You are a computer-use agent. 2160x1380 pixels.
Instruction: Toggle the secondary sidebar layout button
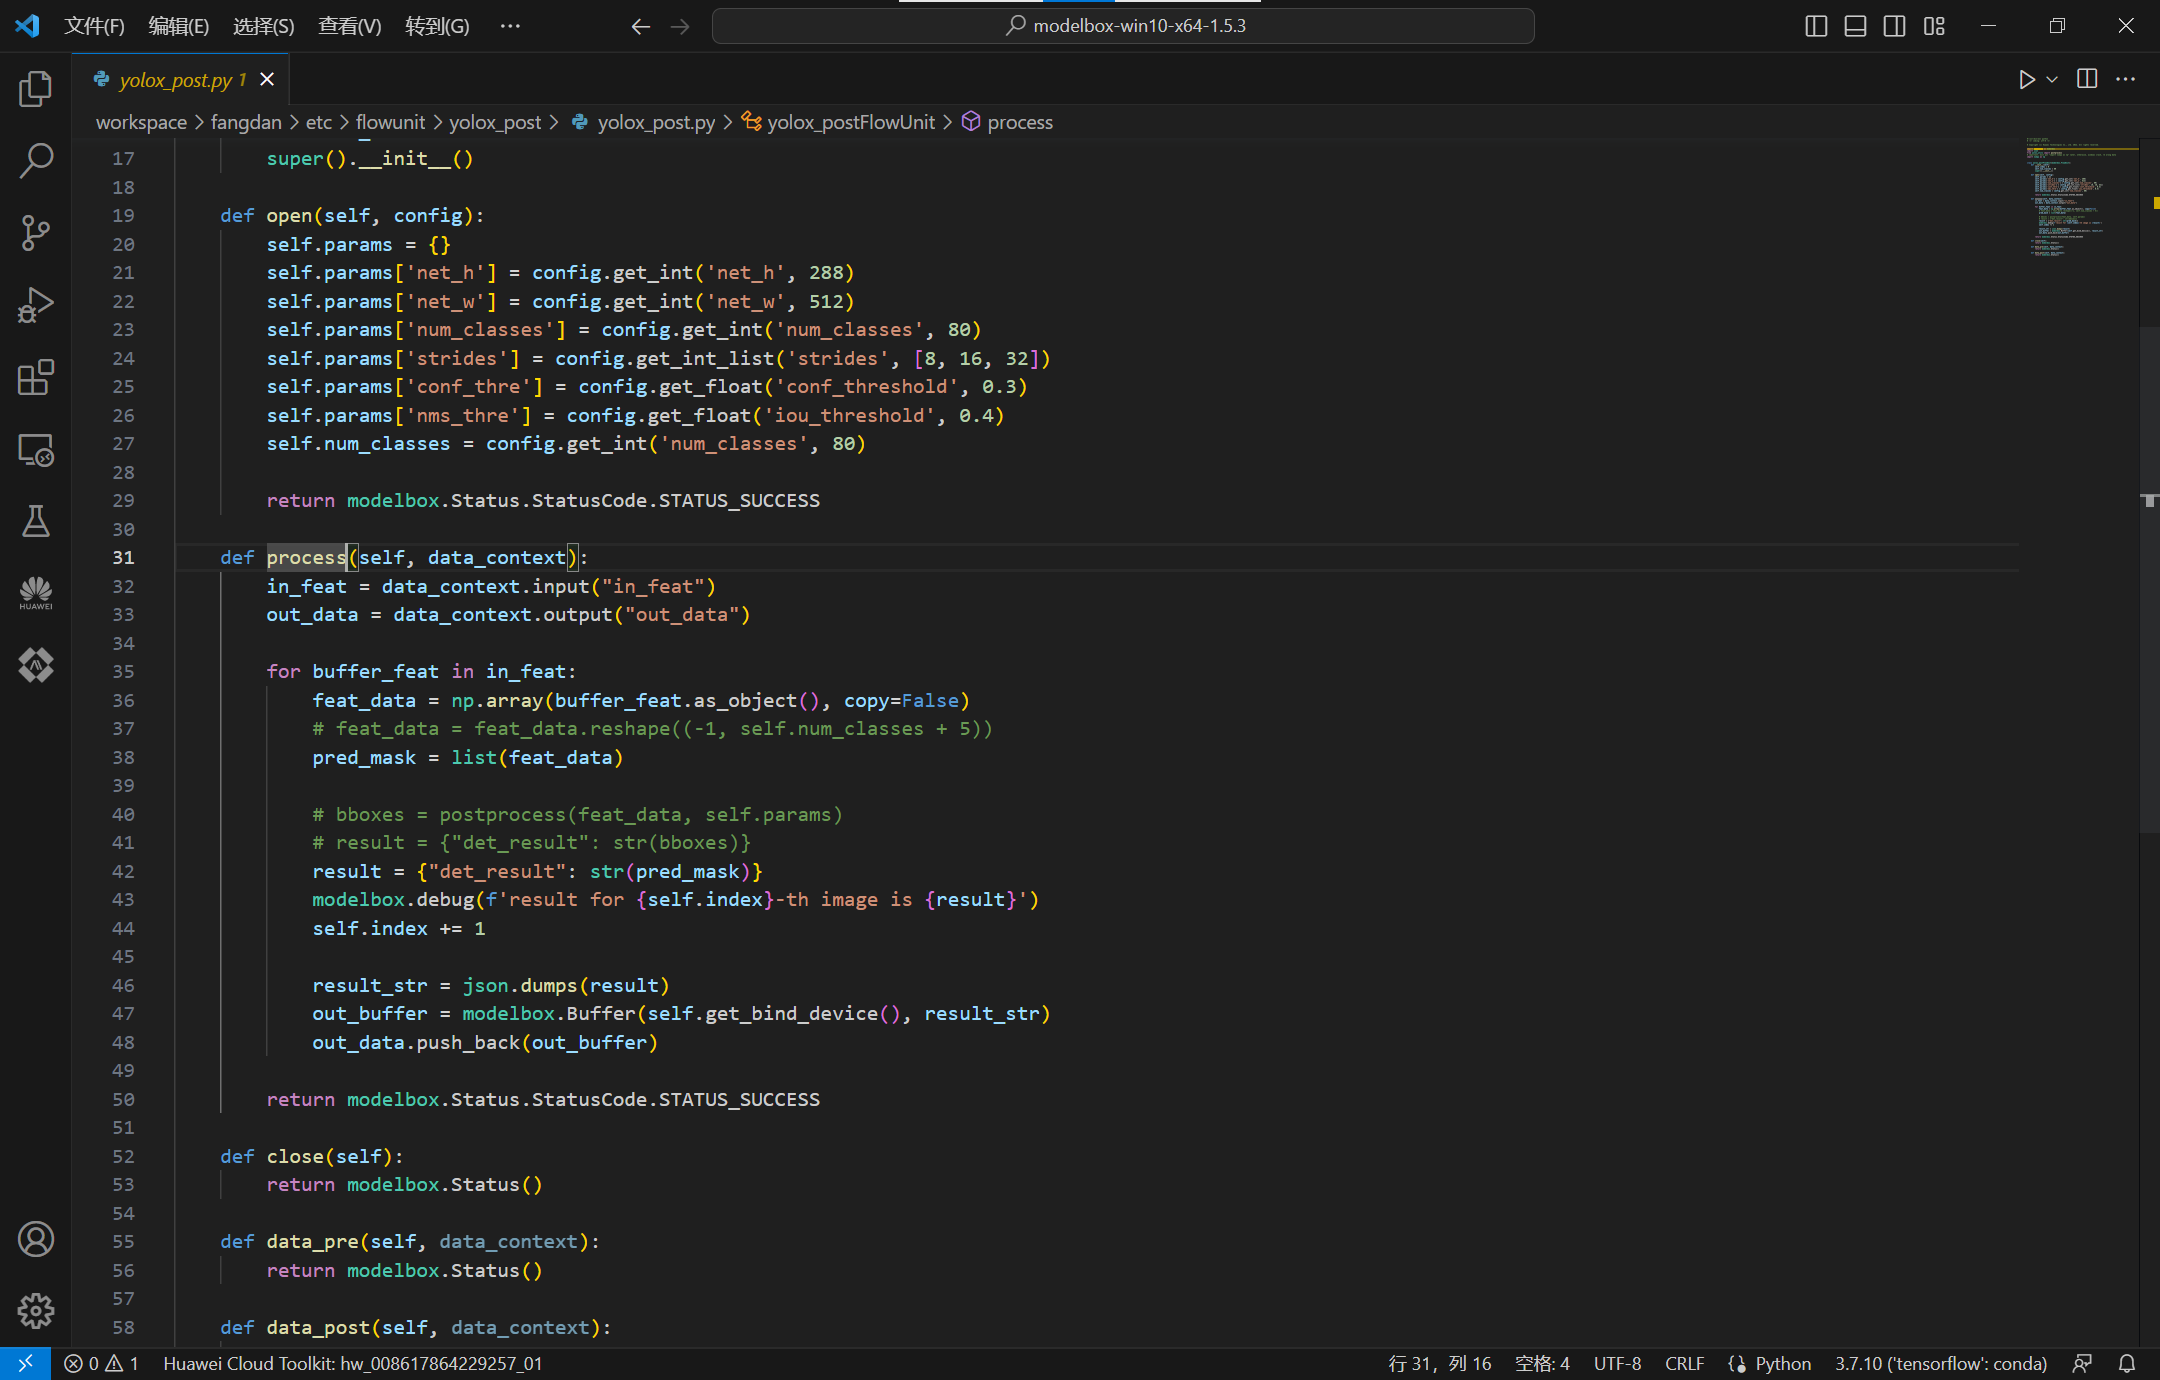tap(1894, 26)
